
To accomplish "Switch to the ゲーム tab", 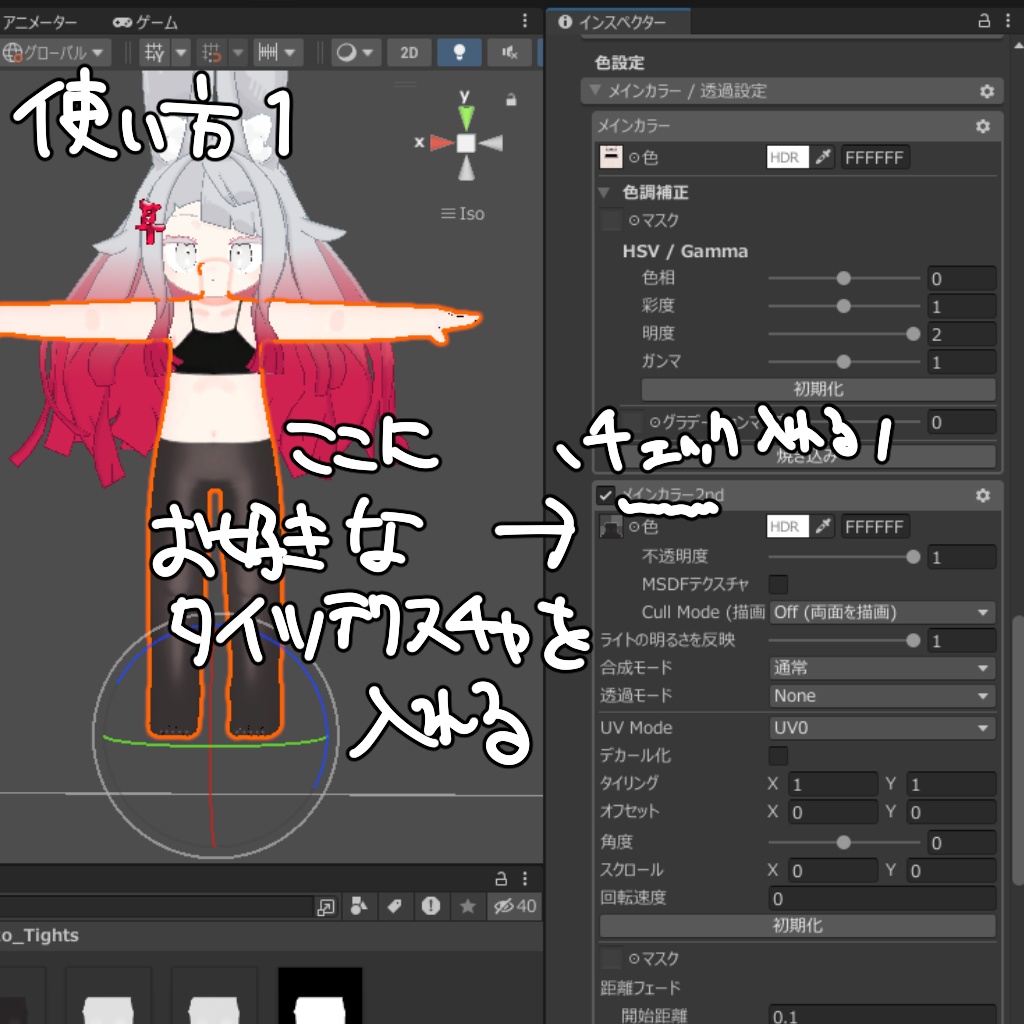I will tap(145, 21).
